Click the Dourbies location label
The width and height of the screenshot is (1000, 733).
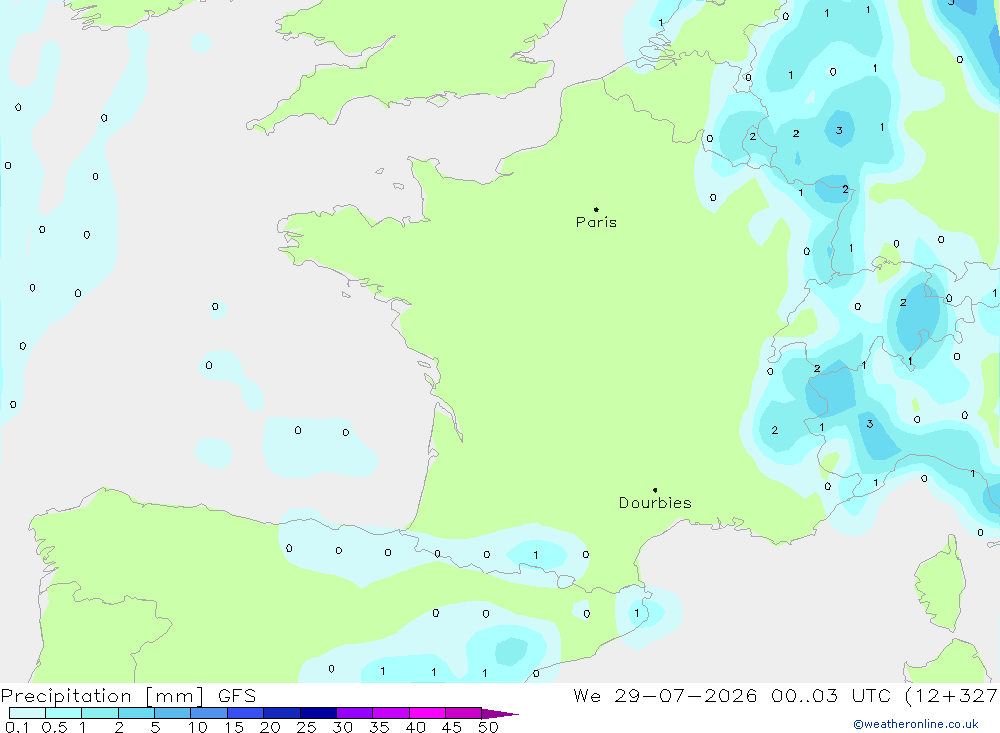[655, 503]
